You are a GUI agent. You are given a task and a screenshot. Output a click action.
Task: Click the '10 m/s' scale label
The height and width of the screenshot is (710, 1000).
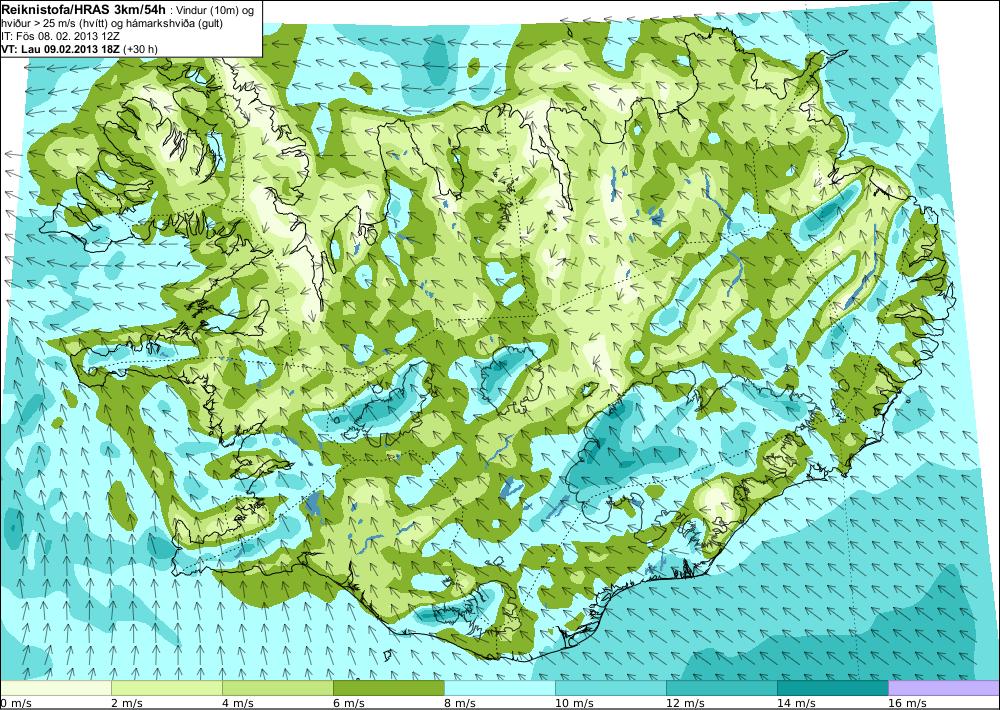[x=575, y=703]
